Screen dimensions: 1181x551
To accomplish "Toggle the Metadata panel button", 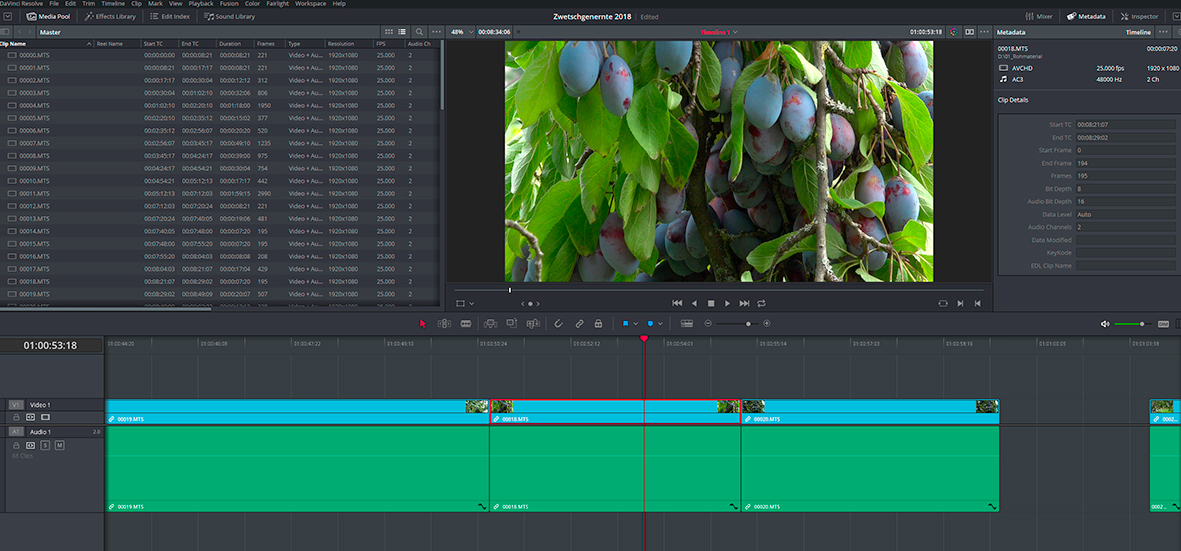I will 1085,16.
